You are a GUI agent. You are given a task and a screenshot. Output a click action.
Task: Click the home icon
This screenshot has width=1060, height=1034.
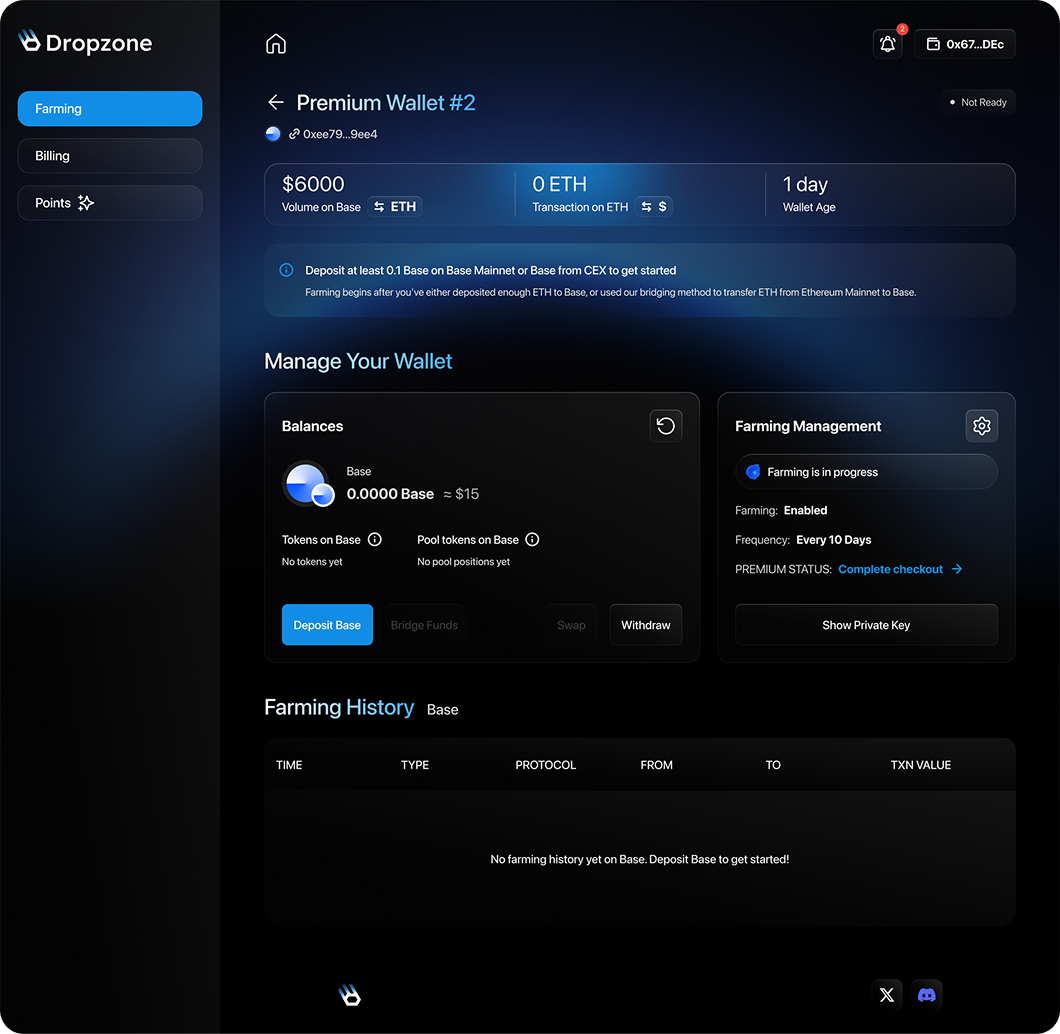pyautogui.click(x=275, y=44)
